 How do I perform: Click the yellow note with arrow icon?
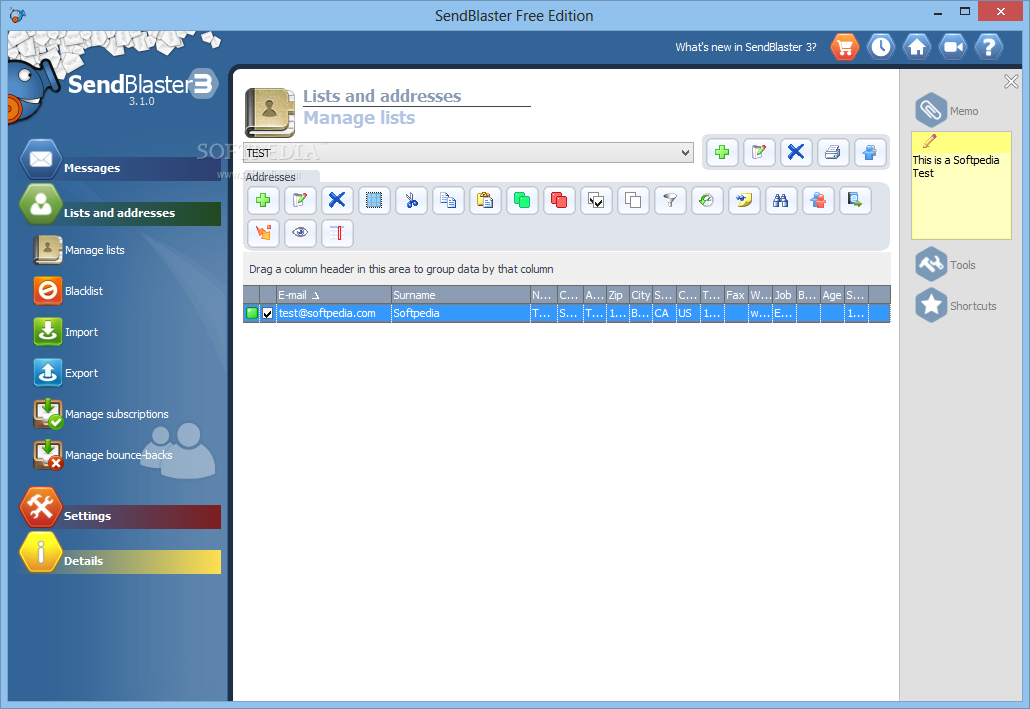[744, 200]
